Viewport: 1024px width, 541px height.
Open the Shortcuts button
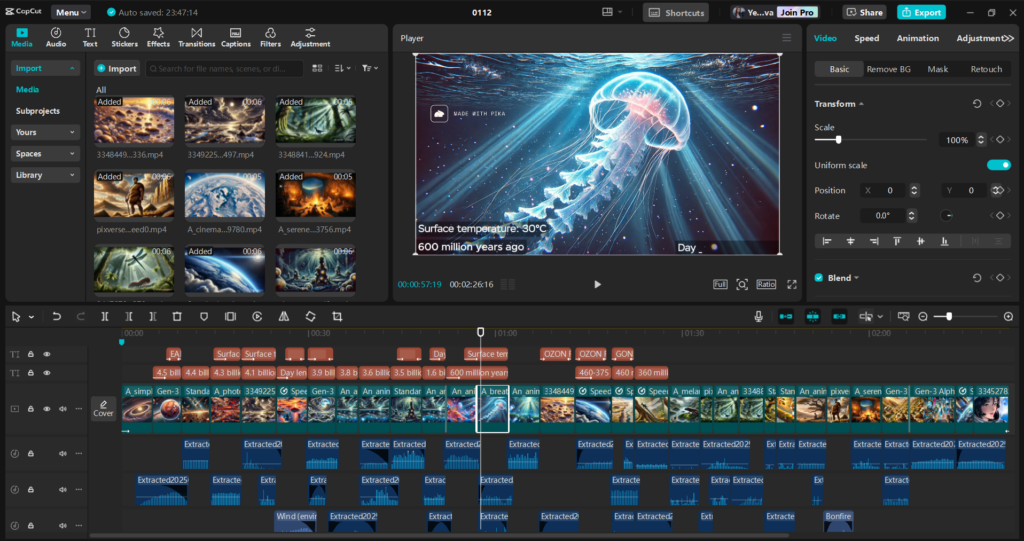coord(675,13)
